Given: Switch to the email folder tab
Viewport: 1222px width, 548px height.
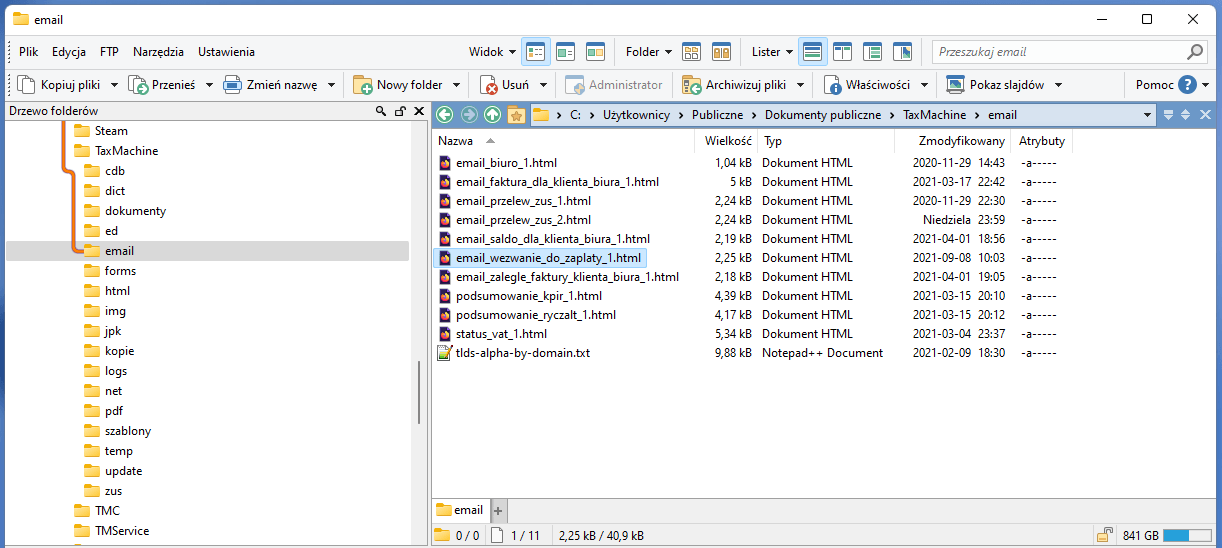Looking at the screenshot, I should pyautogui.click(x=460, y=510).
